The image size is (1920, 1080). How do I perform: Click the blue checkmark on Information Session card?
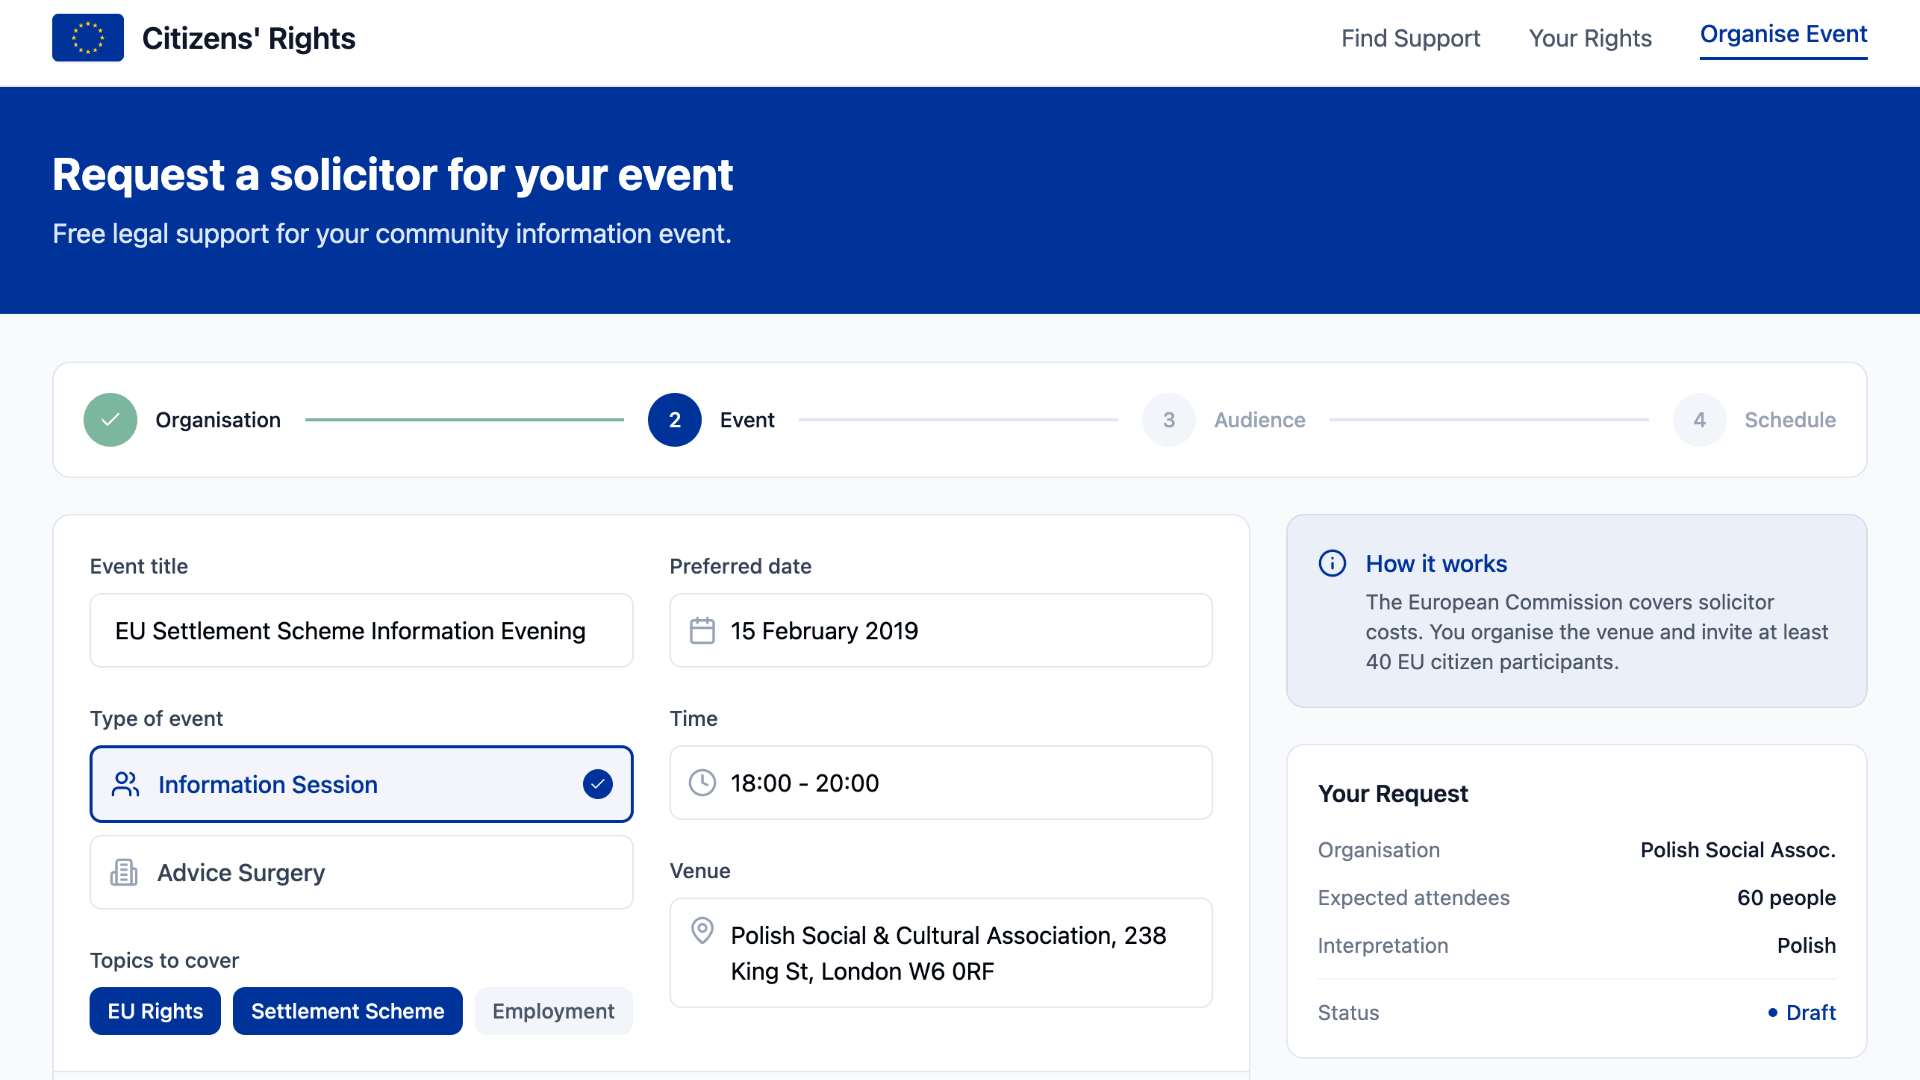[x=597, y=784]
